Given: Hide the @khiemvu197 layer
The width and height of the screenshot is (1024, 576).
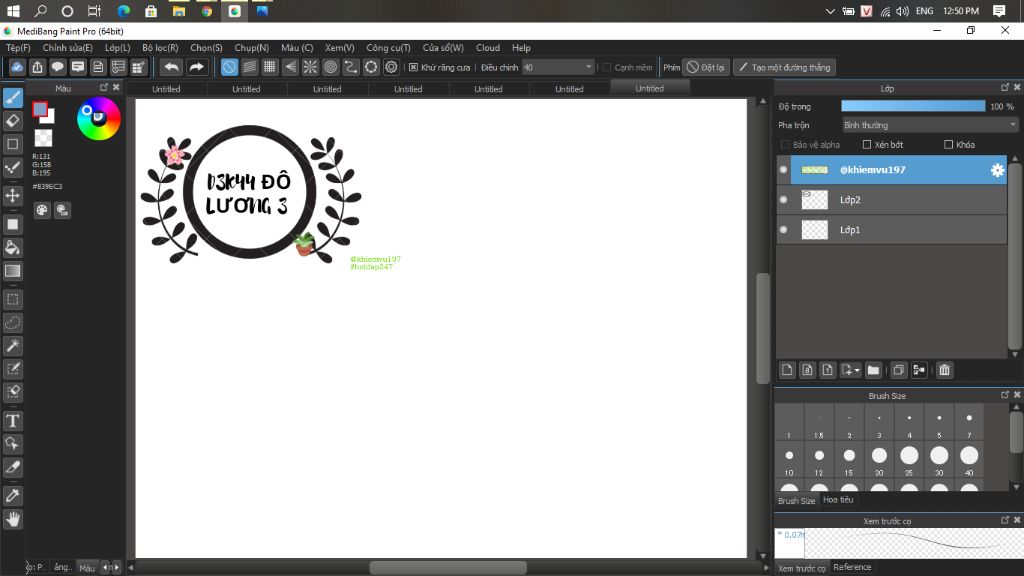Looking at the screenshot, I should (x=784, y=170).
